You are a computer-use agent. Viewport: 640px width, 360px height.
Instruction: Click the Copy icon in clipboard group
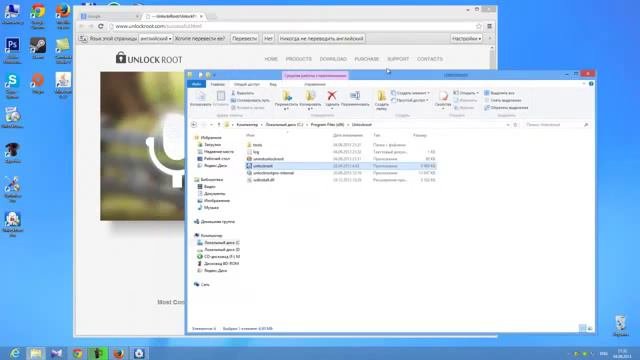pos(200,96)
